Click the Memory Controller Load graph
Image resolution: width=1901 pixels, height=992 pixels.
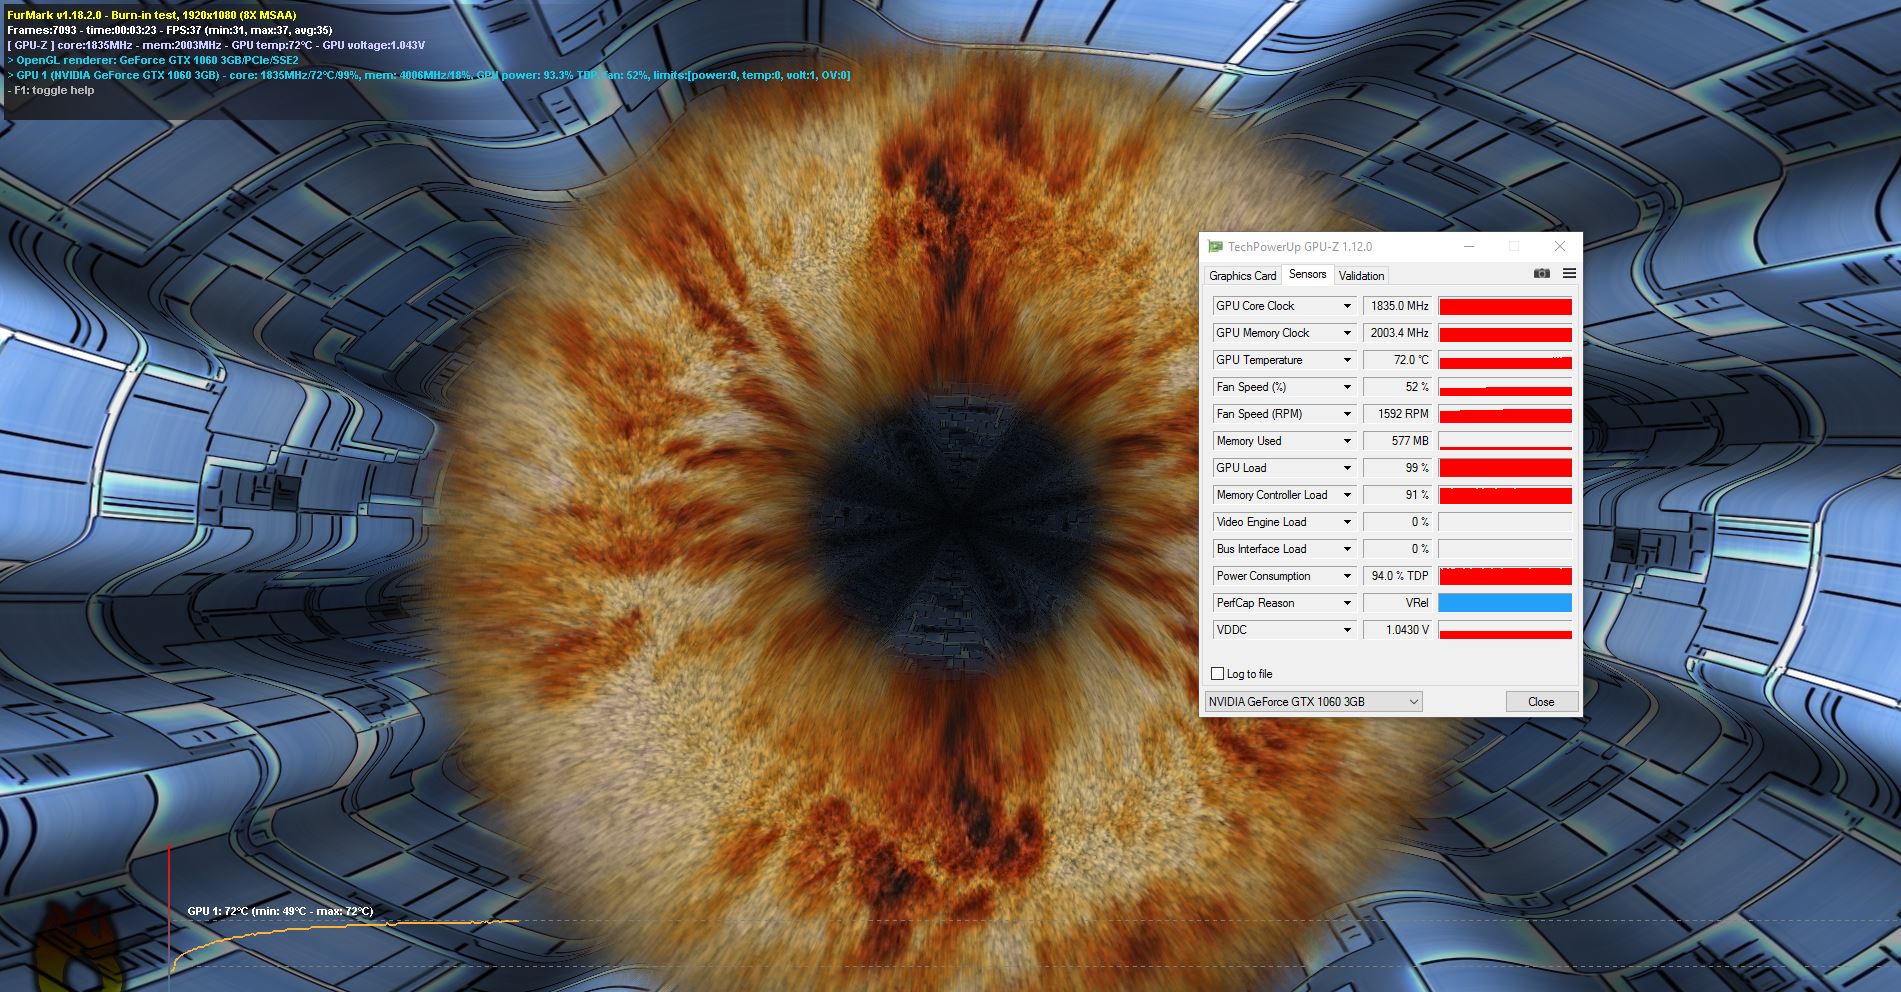click(1505, 495)
